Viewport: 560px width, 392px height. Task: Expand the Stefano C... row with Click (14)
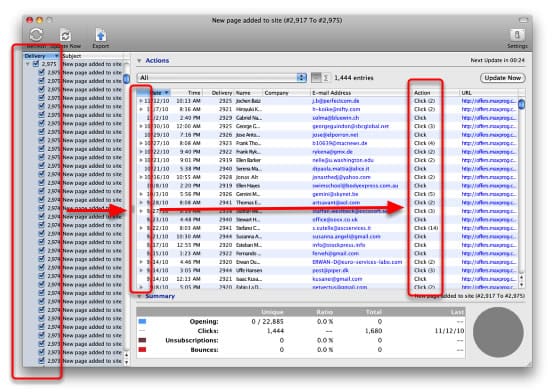141,228
